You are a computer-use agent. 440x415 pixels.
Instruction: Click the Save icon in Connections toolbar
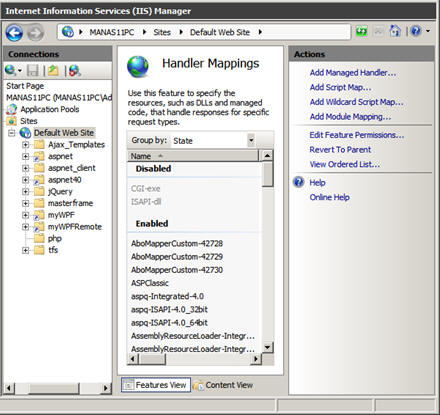coord(33,71)
